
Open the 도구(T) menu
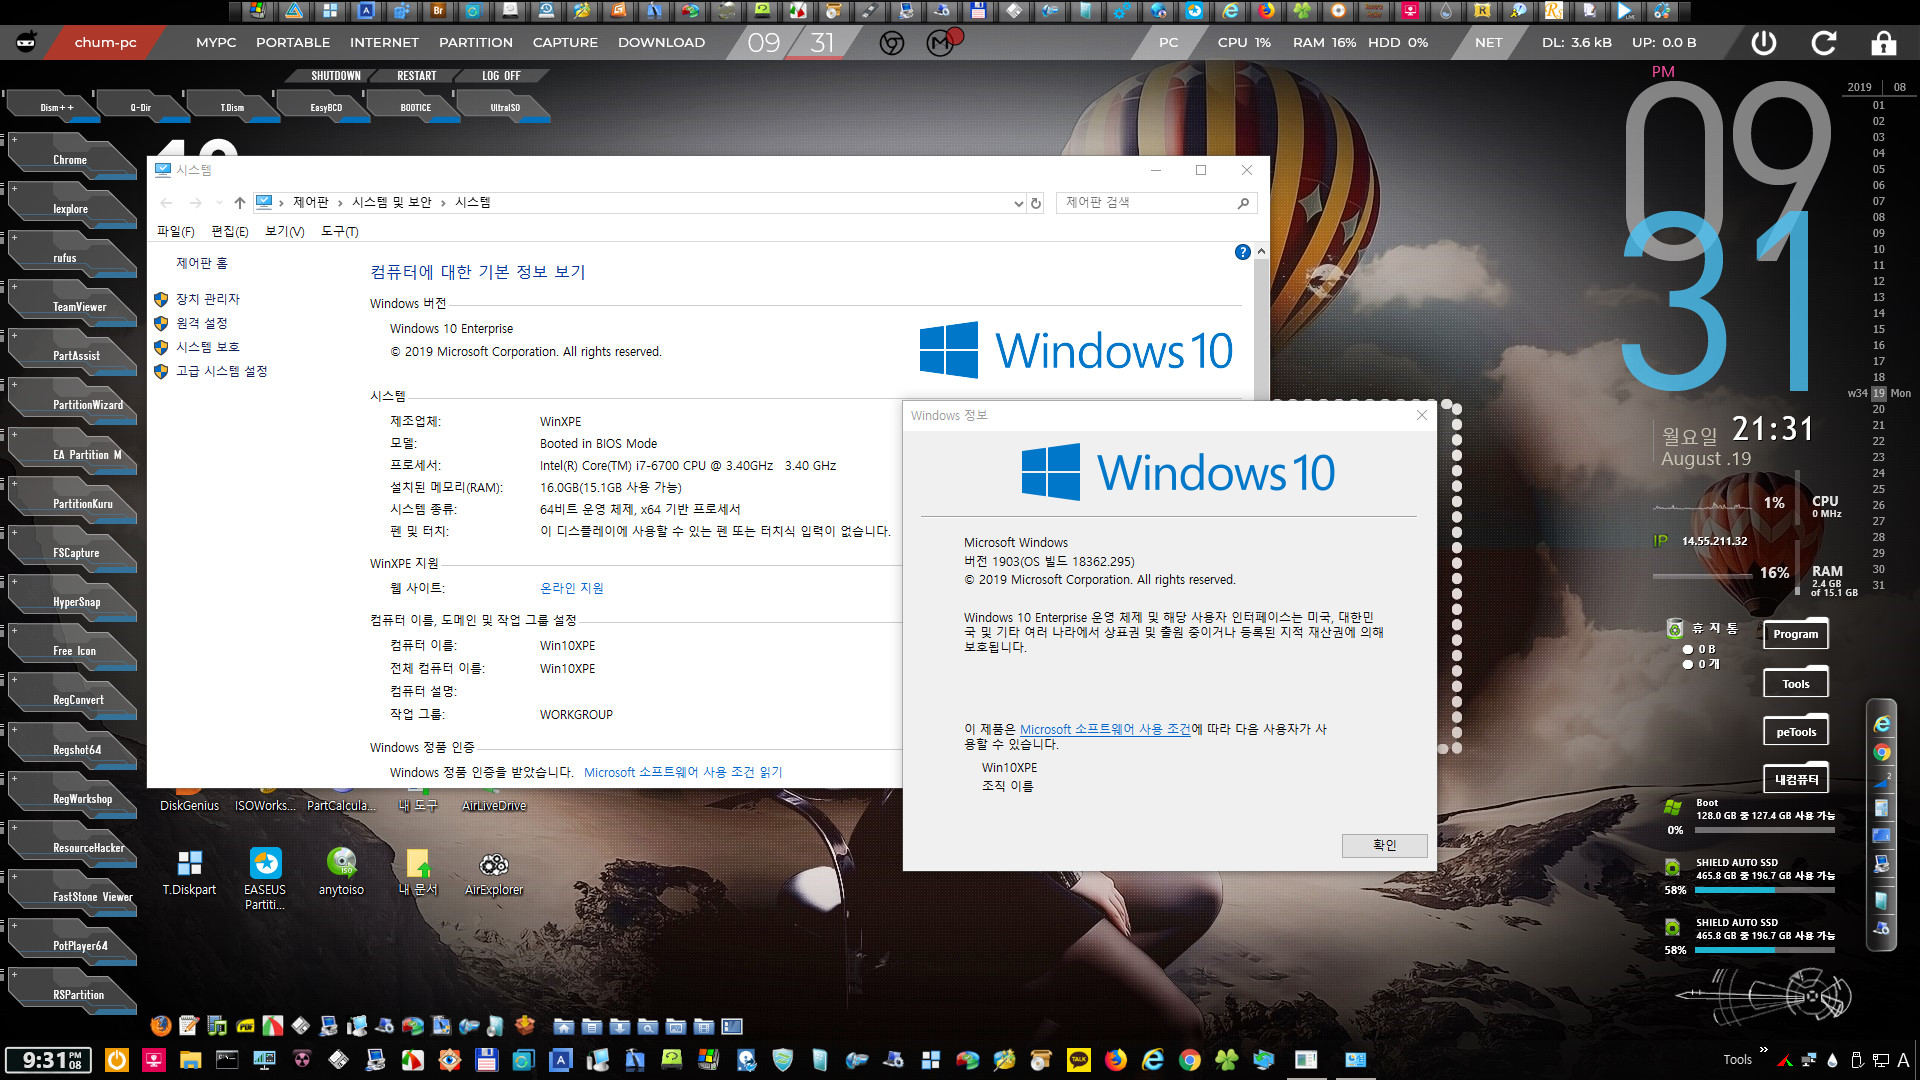[x=340, y=231]
